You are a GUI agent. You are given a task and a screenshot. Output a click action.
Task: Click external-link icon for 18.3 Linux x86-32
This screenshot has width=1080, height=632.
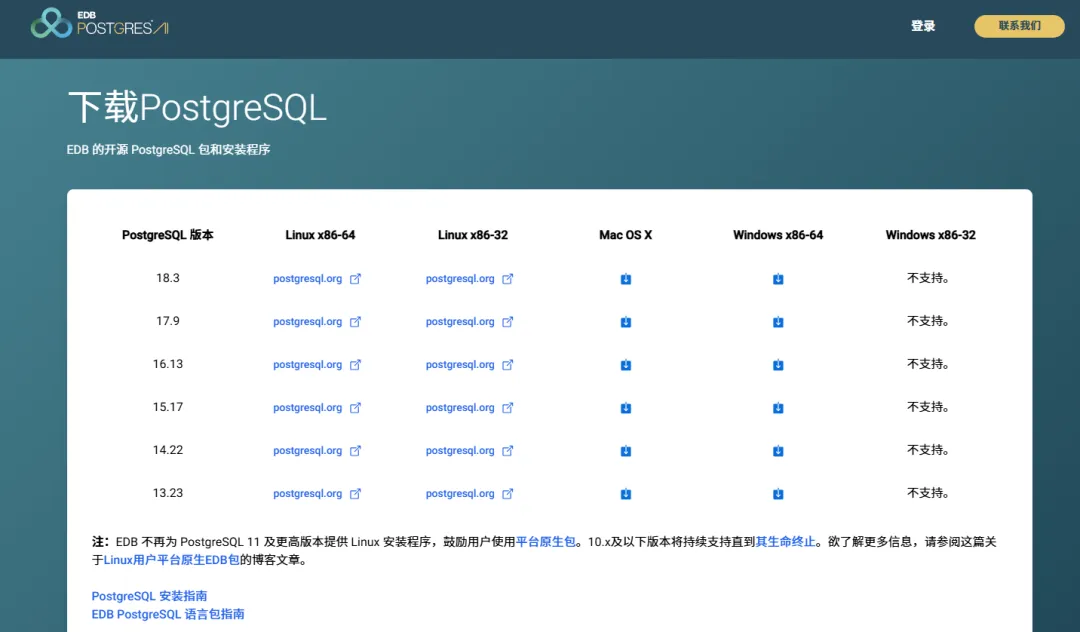508,279
